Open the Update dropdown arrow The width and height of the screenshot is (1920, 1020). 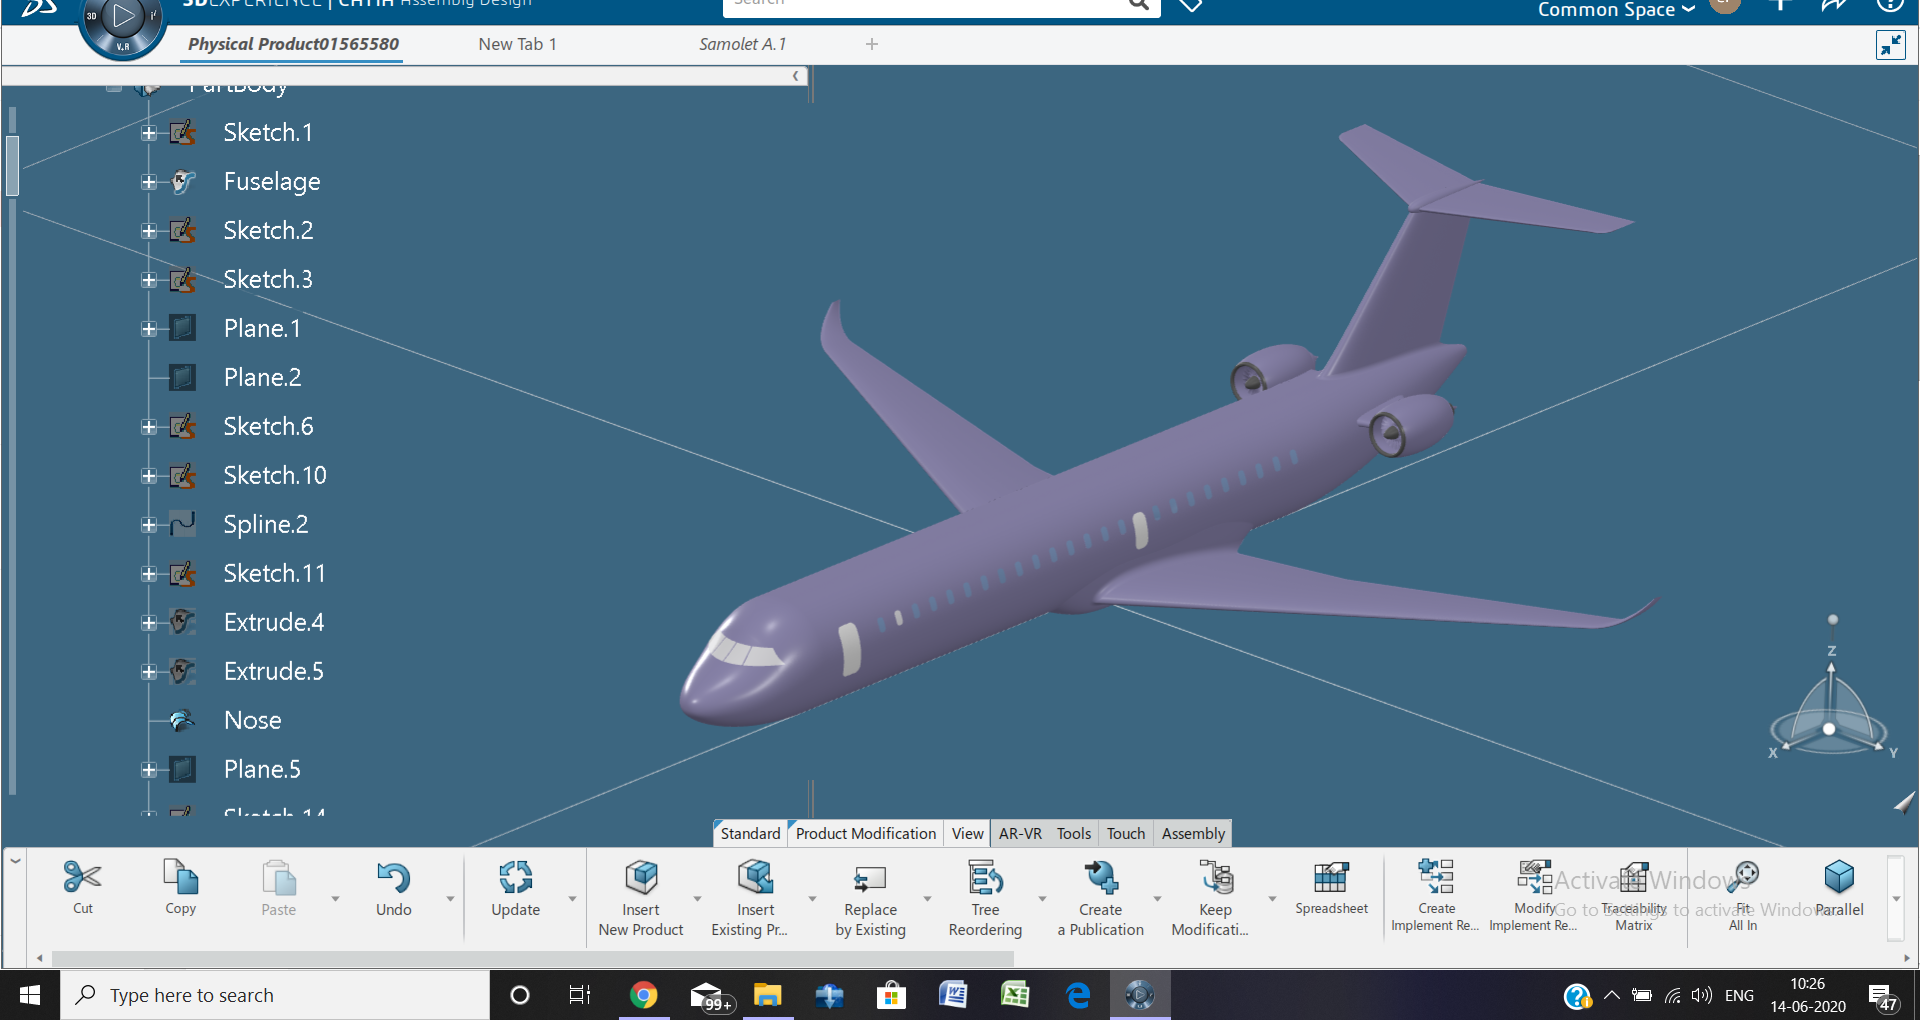pyautogui.click(x=572, y=899)
